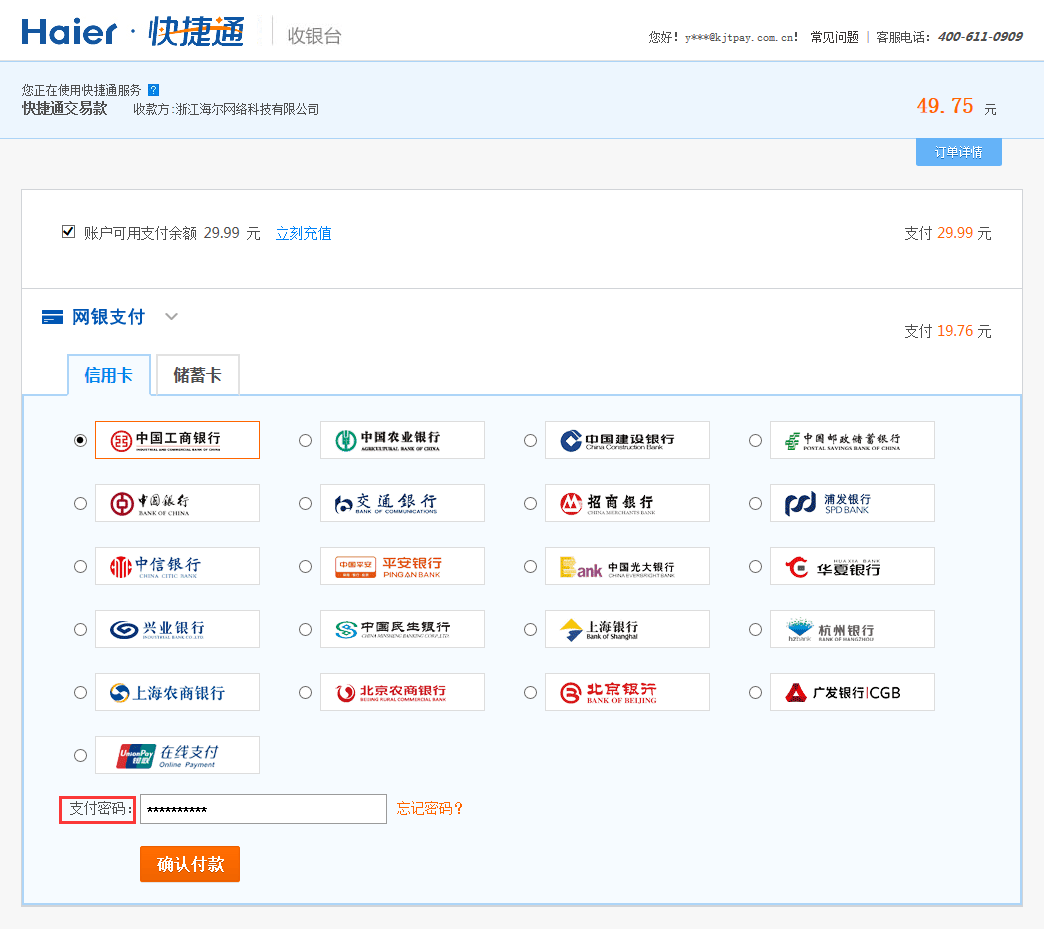Click the 确认付款 button
This screenshot has width=1044, height=929.
[190, 864]
